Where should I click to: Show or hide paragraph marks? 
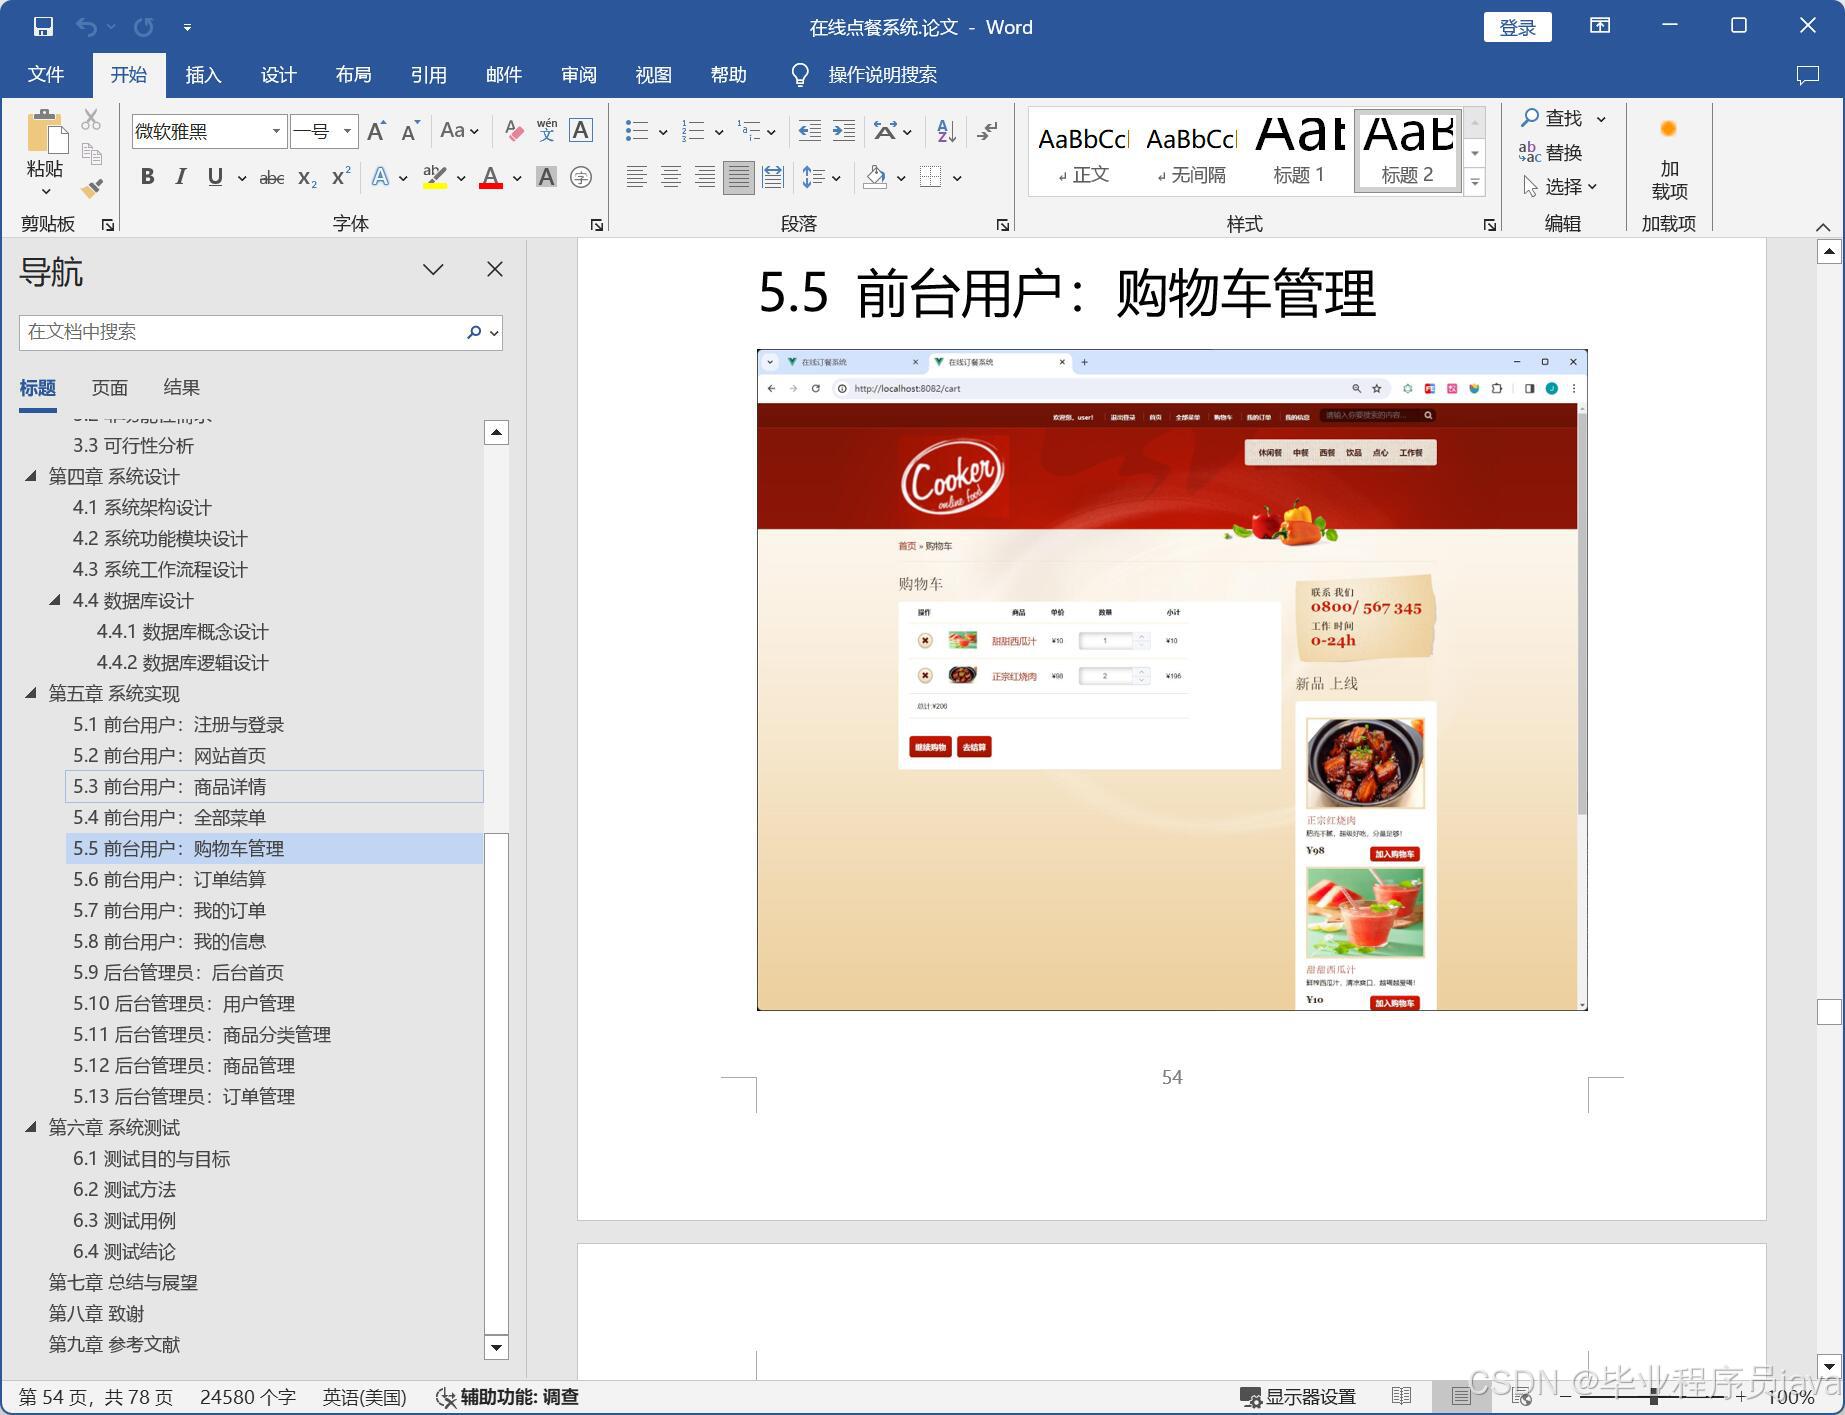(987, 131)
